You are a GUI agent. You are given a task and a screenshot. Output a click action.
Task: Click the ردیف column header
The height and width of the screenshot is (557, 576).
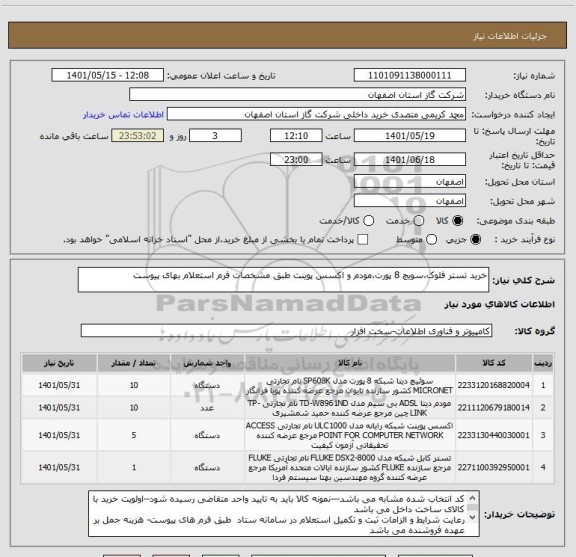coord(543,363)
